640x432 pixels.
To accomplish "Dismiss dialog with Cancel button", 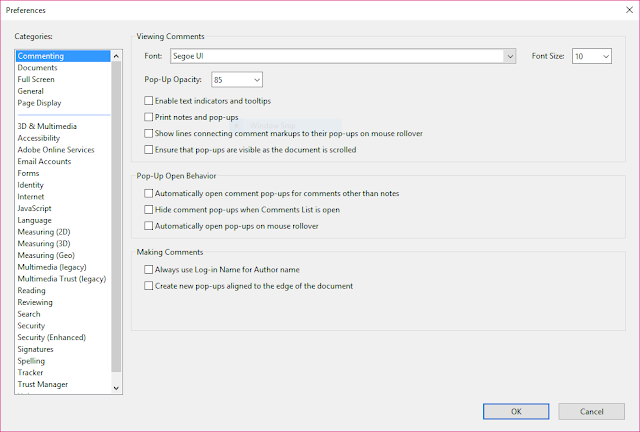I will pyautogui.click(x=591, y=412).
